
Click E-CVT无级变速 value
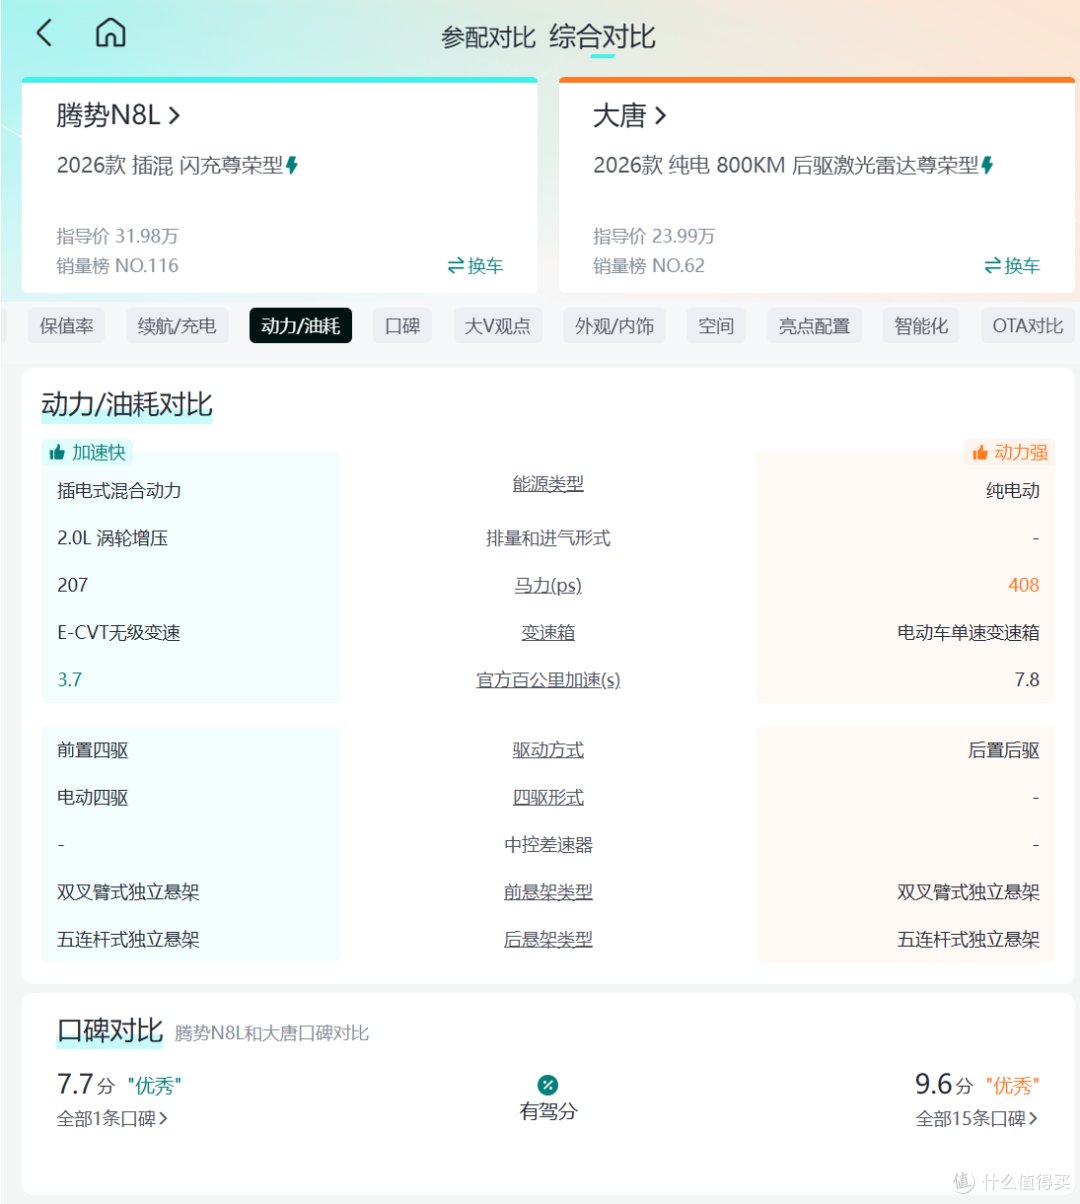click(x=119, y=633)
